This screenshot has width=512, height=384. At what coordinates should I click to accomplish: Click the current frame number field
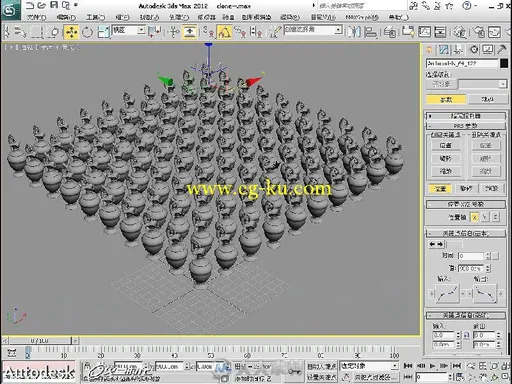pos(431,377)
